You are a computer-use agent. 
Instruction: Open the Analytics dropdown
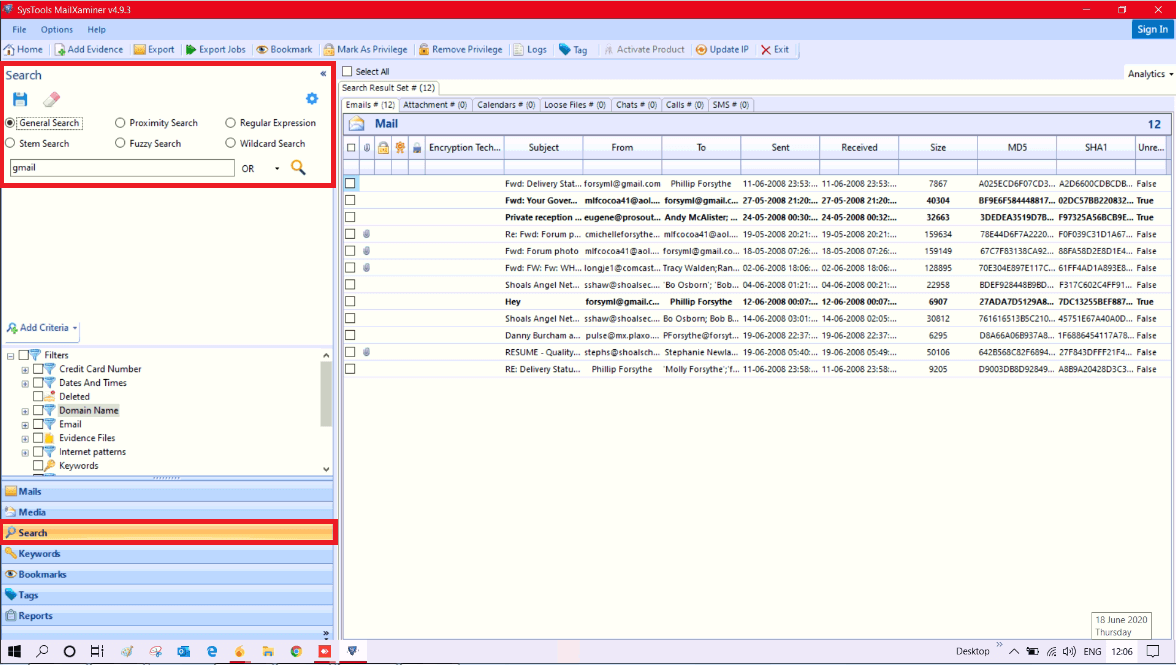pyautogui.click(x=1150, y=73)
